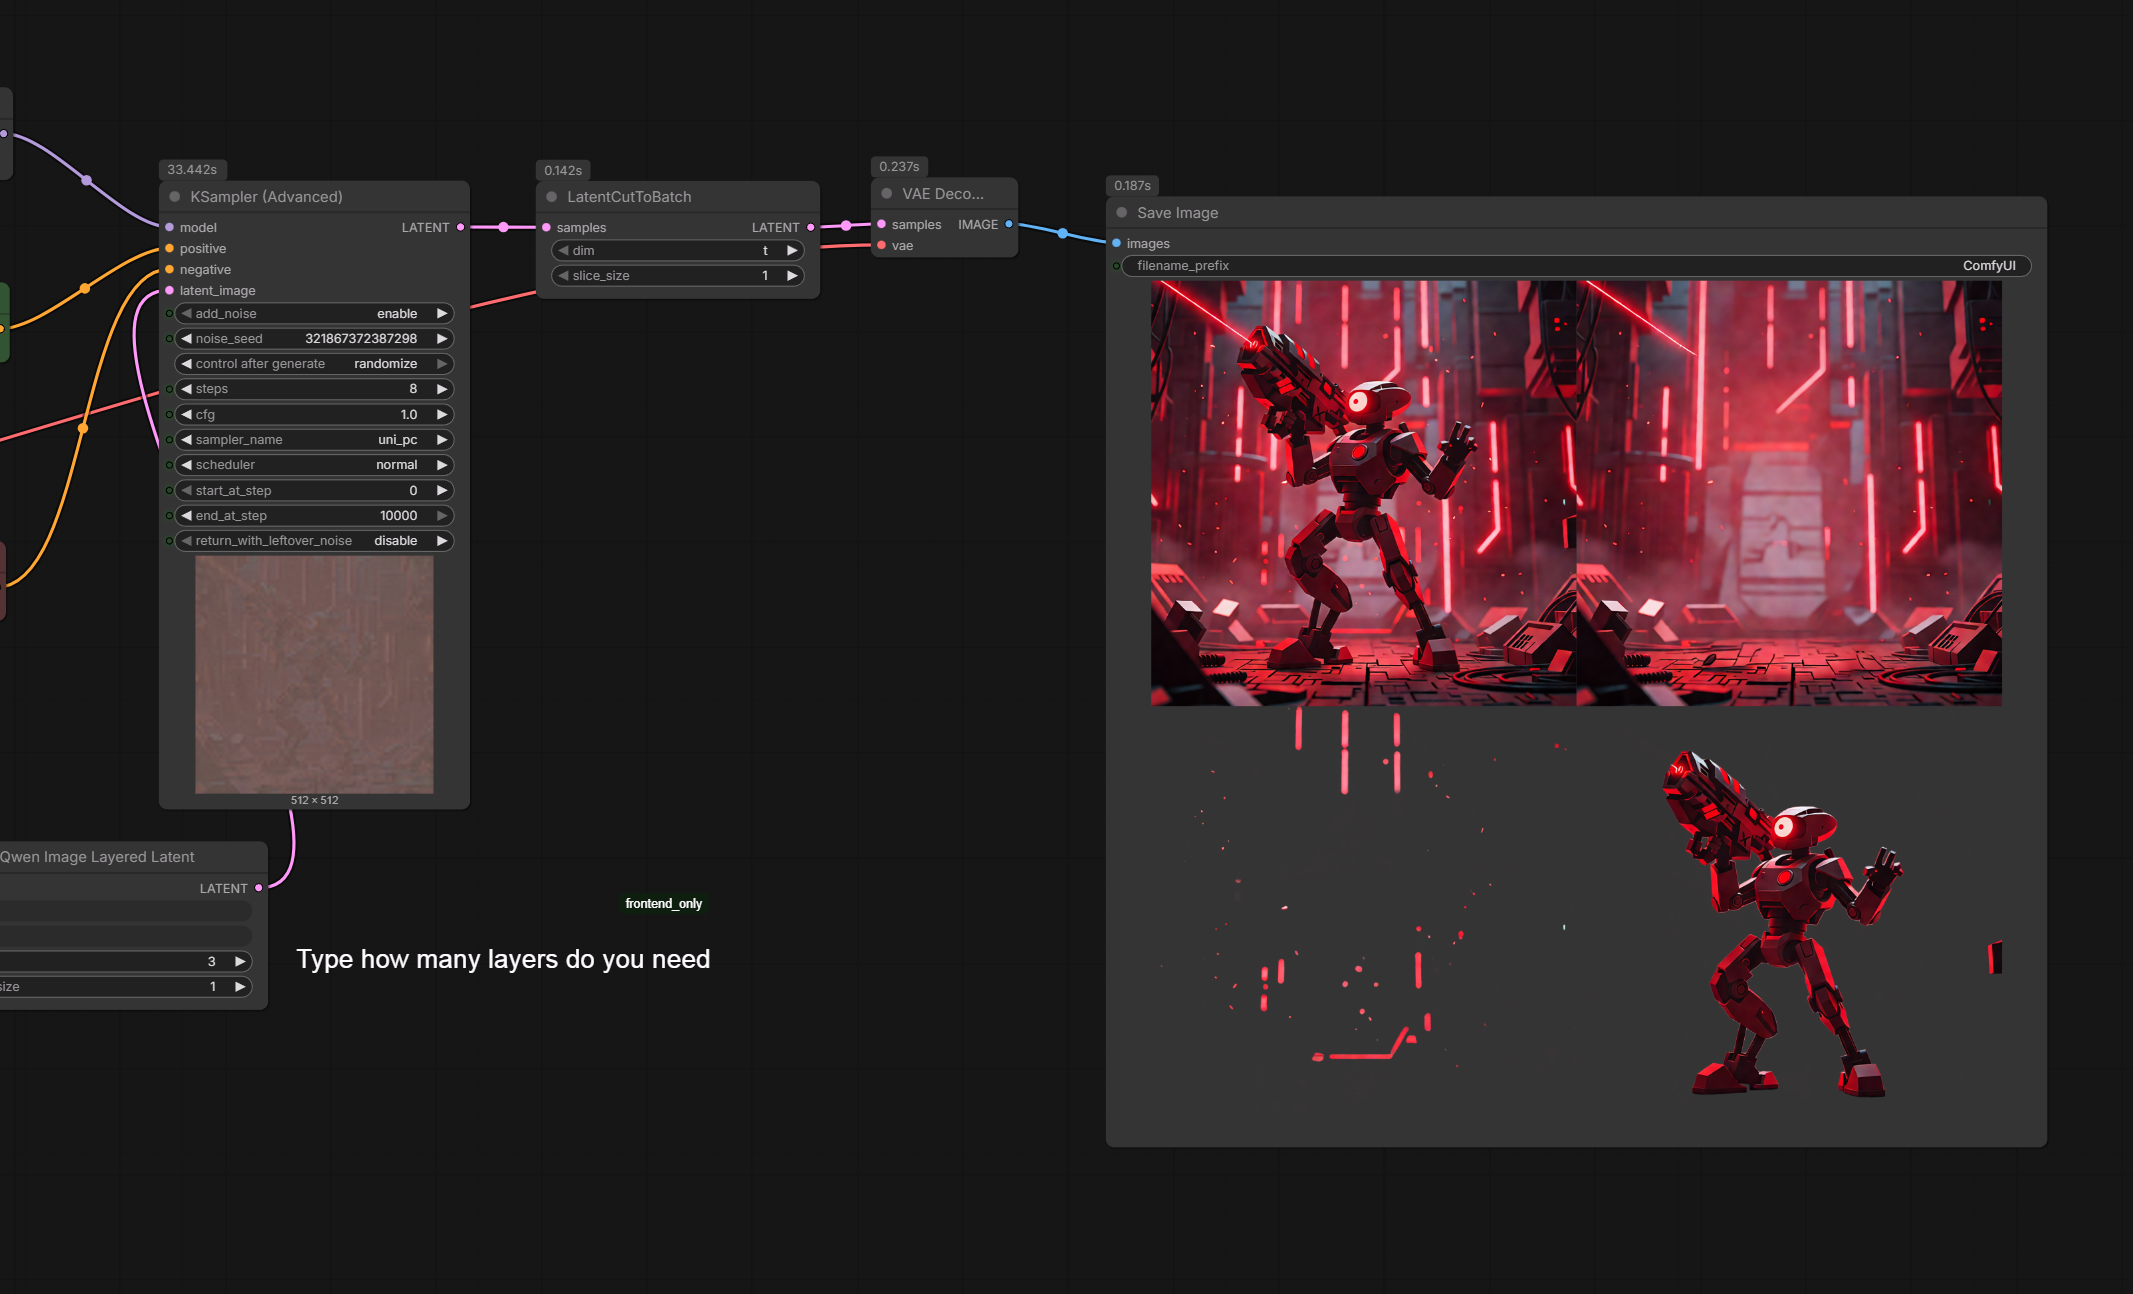Collapse the VAE Decode node dot

tap(887, 194)
